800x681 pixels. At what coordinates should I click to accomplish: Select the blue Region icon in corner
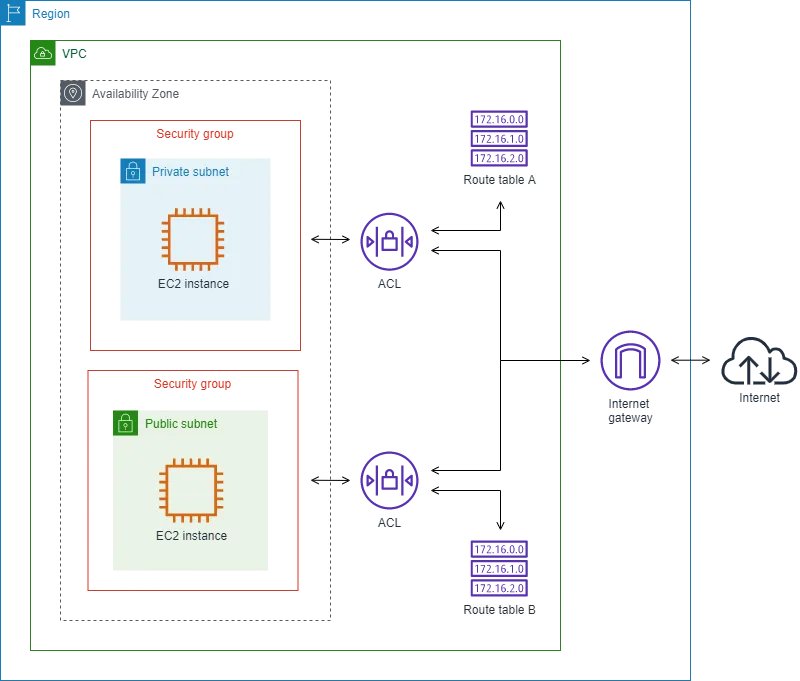[12, 14]
